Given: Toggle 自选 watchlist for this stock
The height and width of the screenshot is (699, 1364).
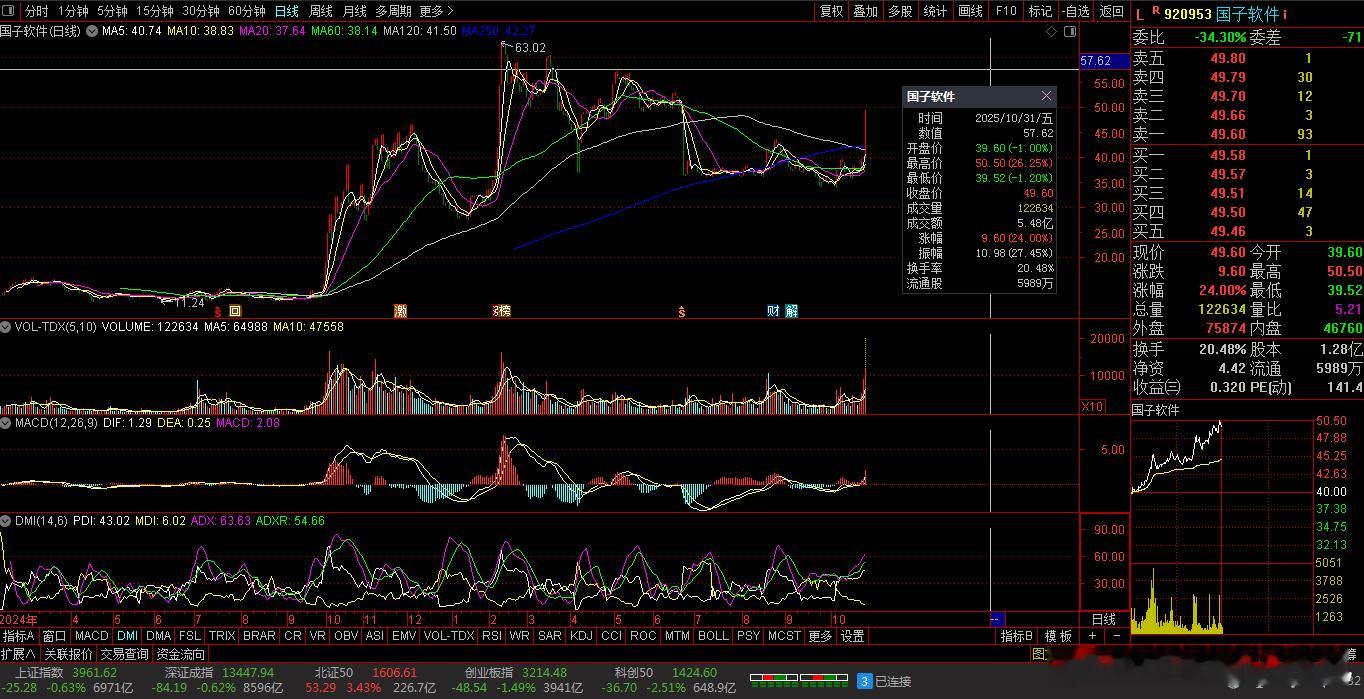Looking at the screenshot, I should 1075,11.
